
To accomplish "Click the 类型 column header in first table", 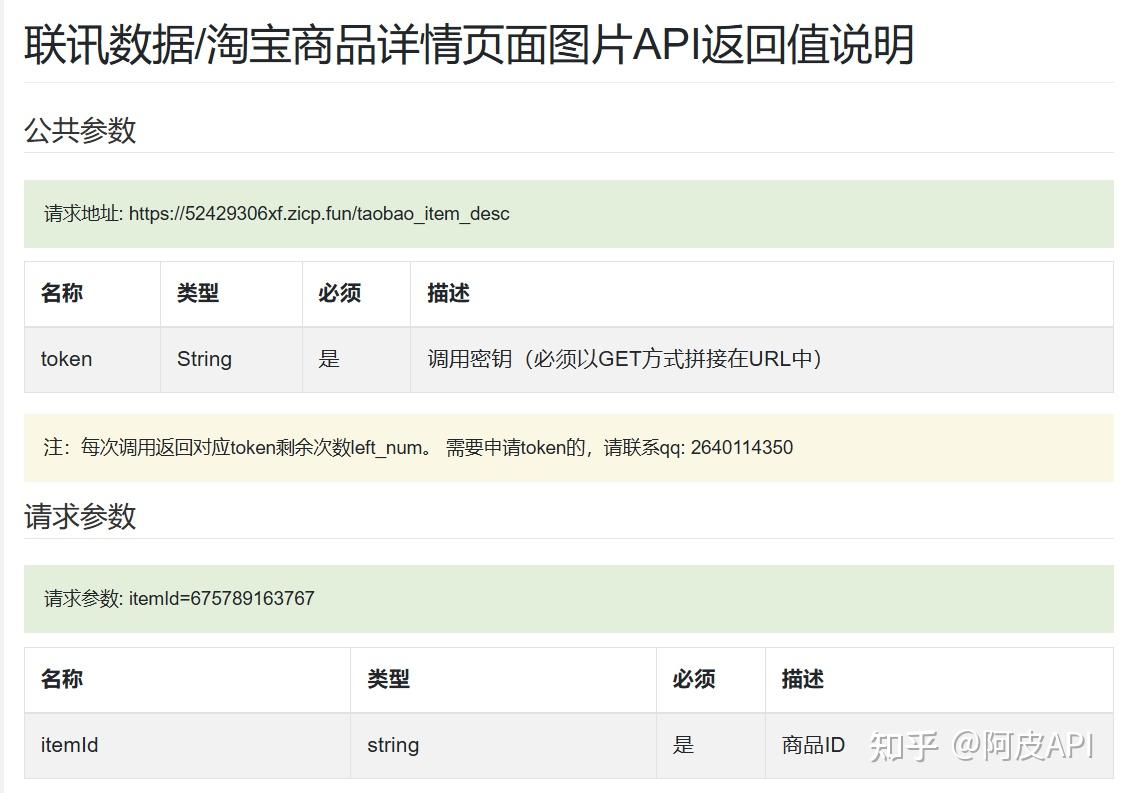I will tap(204, 293).
